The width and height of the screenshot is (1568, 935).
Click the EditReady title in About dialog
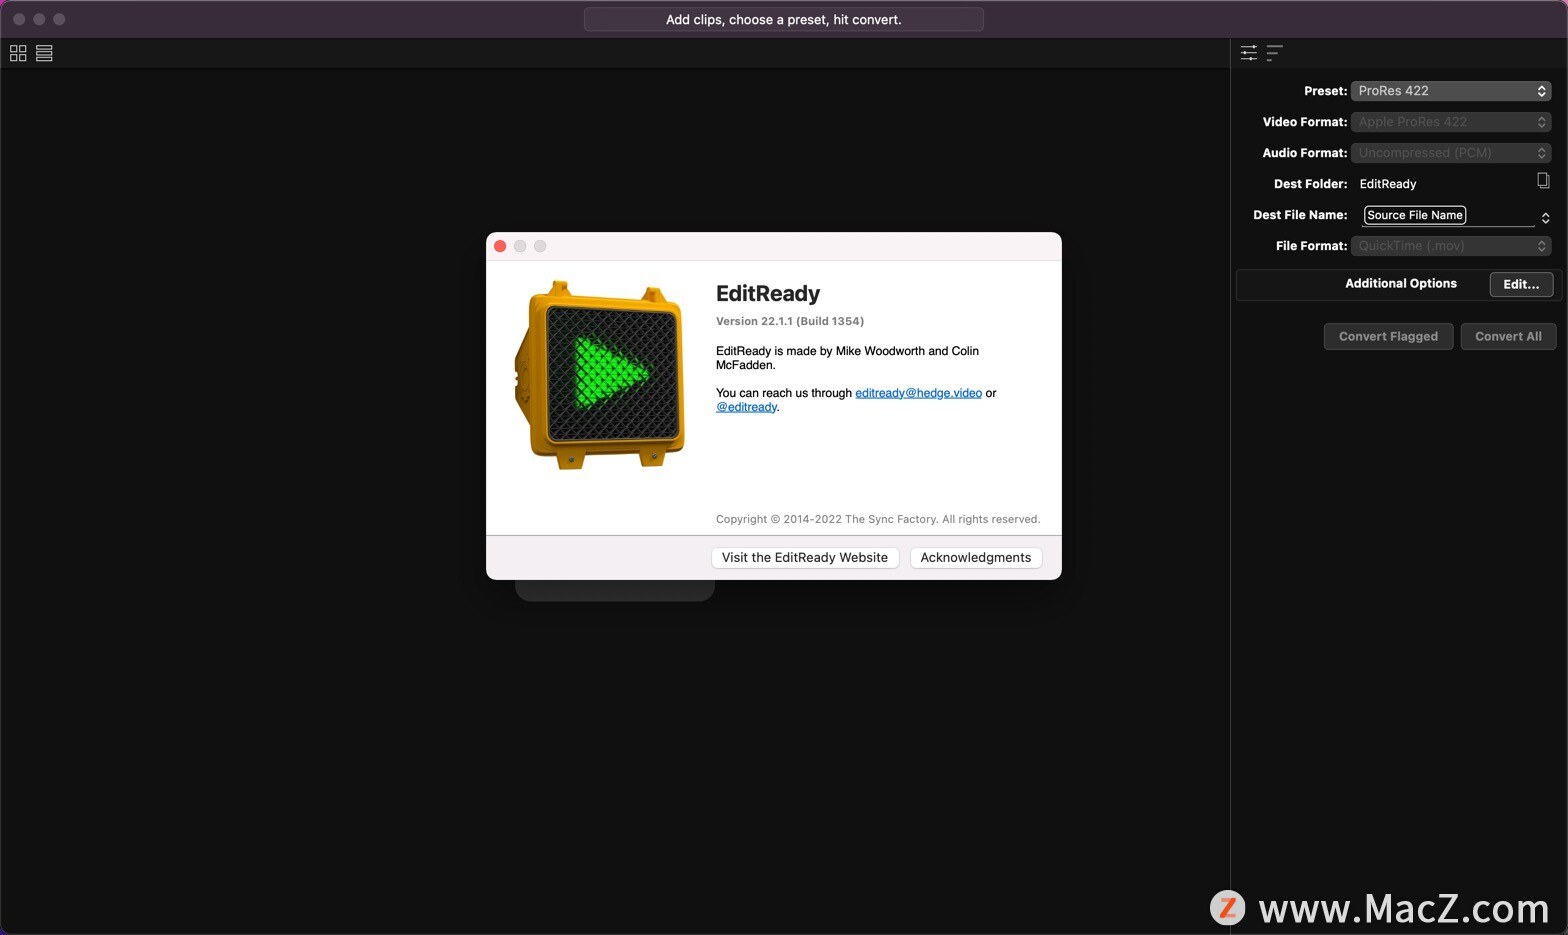(x=768, y=293)
